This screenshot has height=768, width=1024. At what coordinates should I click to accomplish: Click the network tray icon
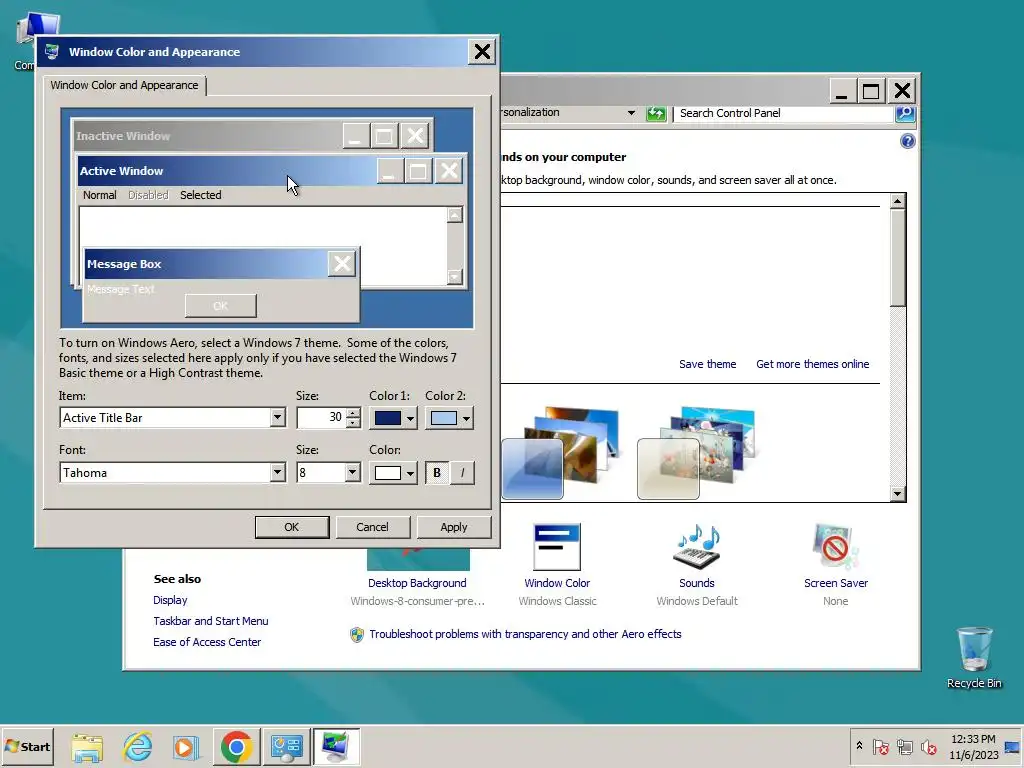pyautogui.click(x=904, y=746)
